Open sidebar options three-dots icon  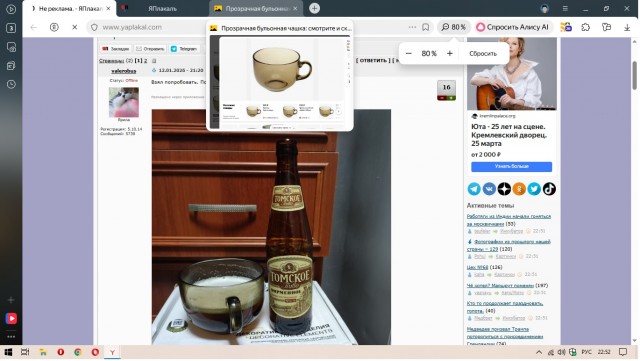[11, 336]
